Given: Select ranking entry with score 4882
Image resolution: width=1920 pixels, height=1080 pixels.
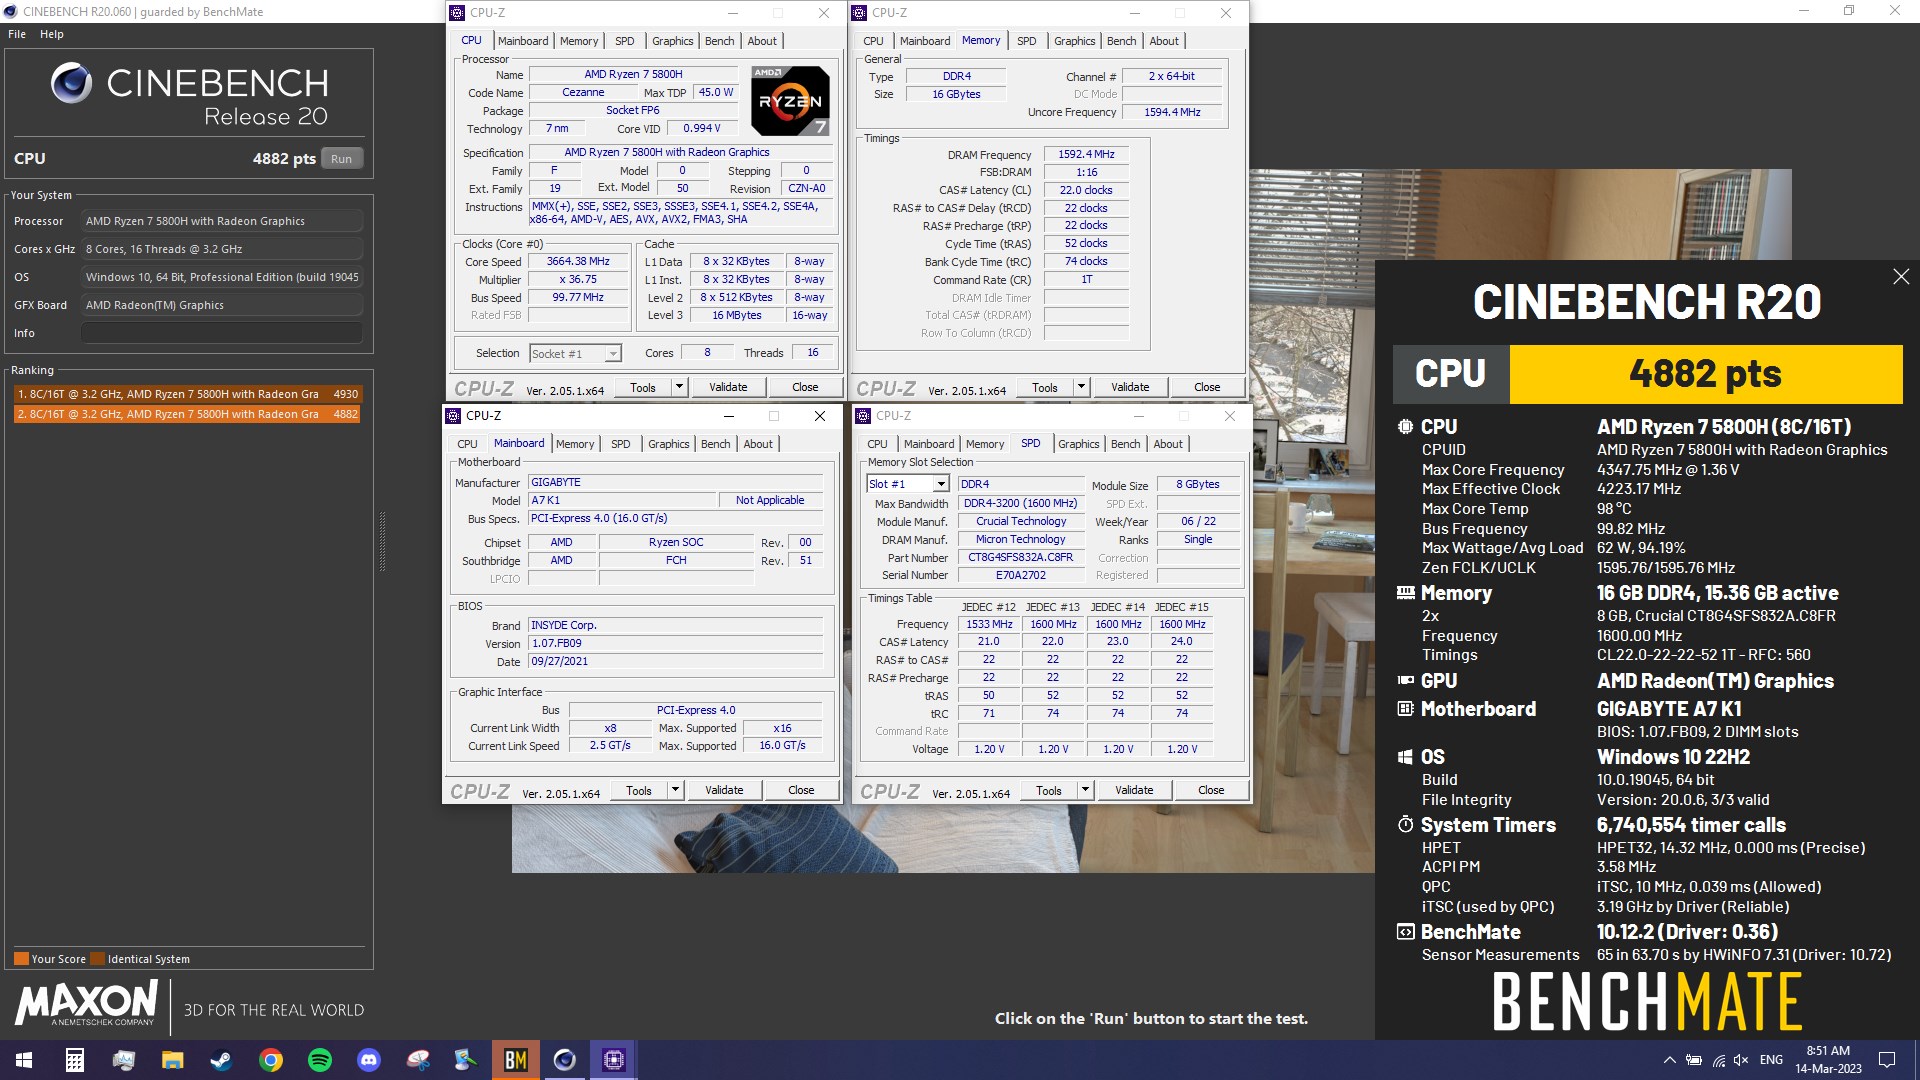Looking at the screenshot, I should [x=187, y=414].
